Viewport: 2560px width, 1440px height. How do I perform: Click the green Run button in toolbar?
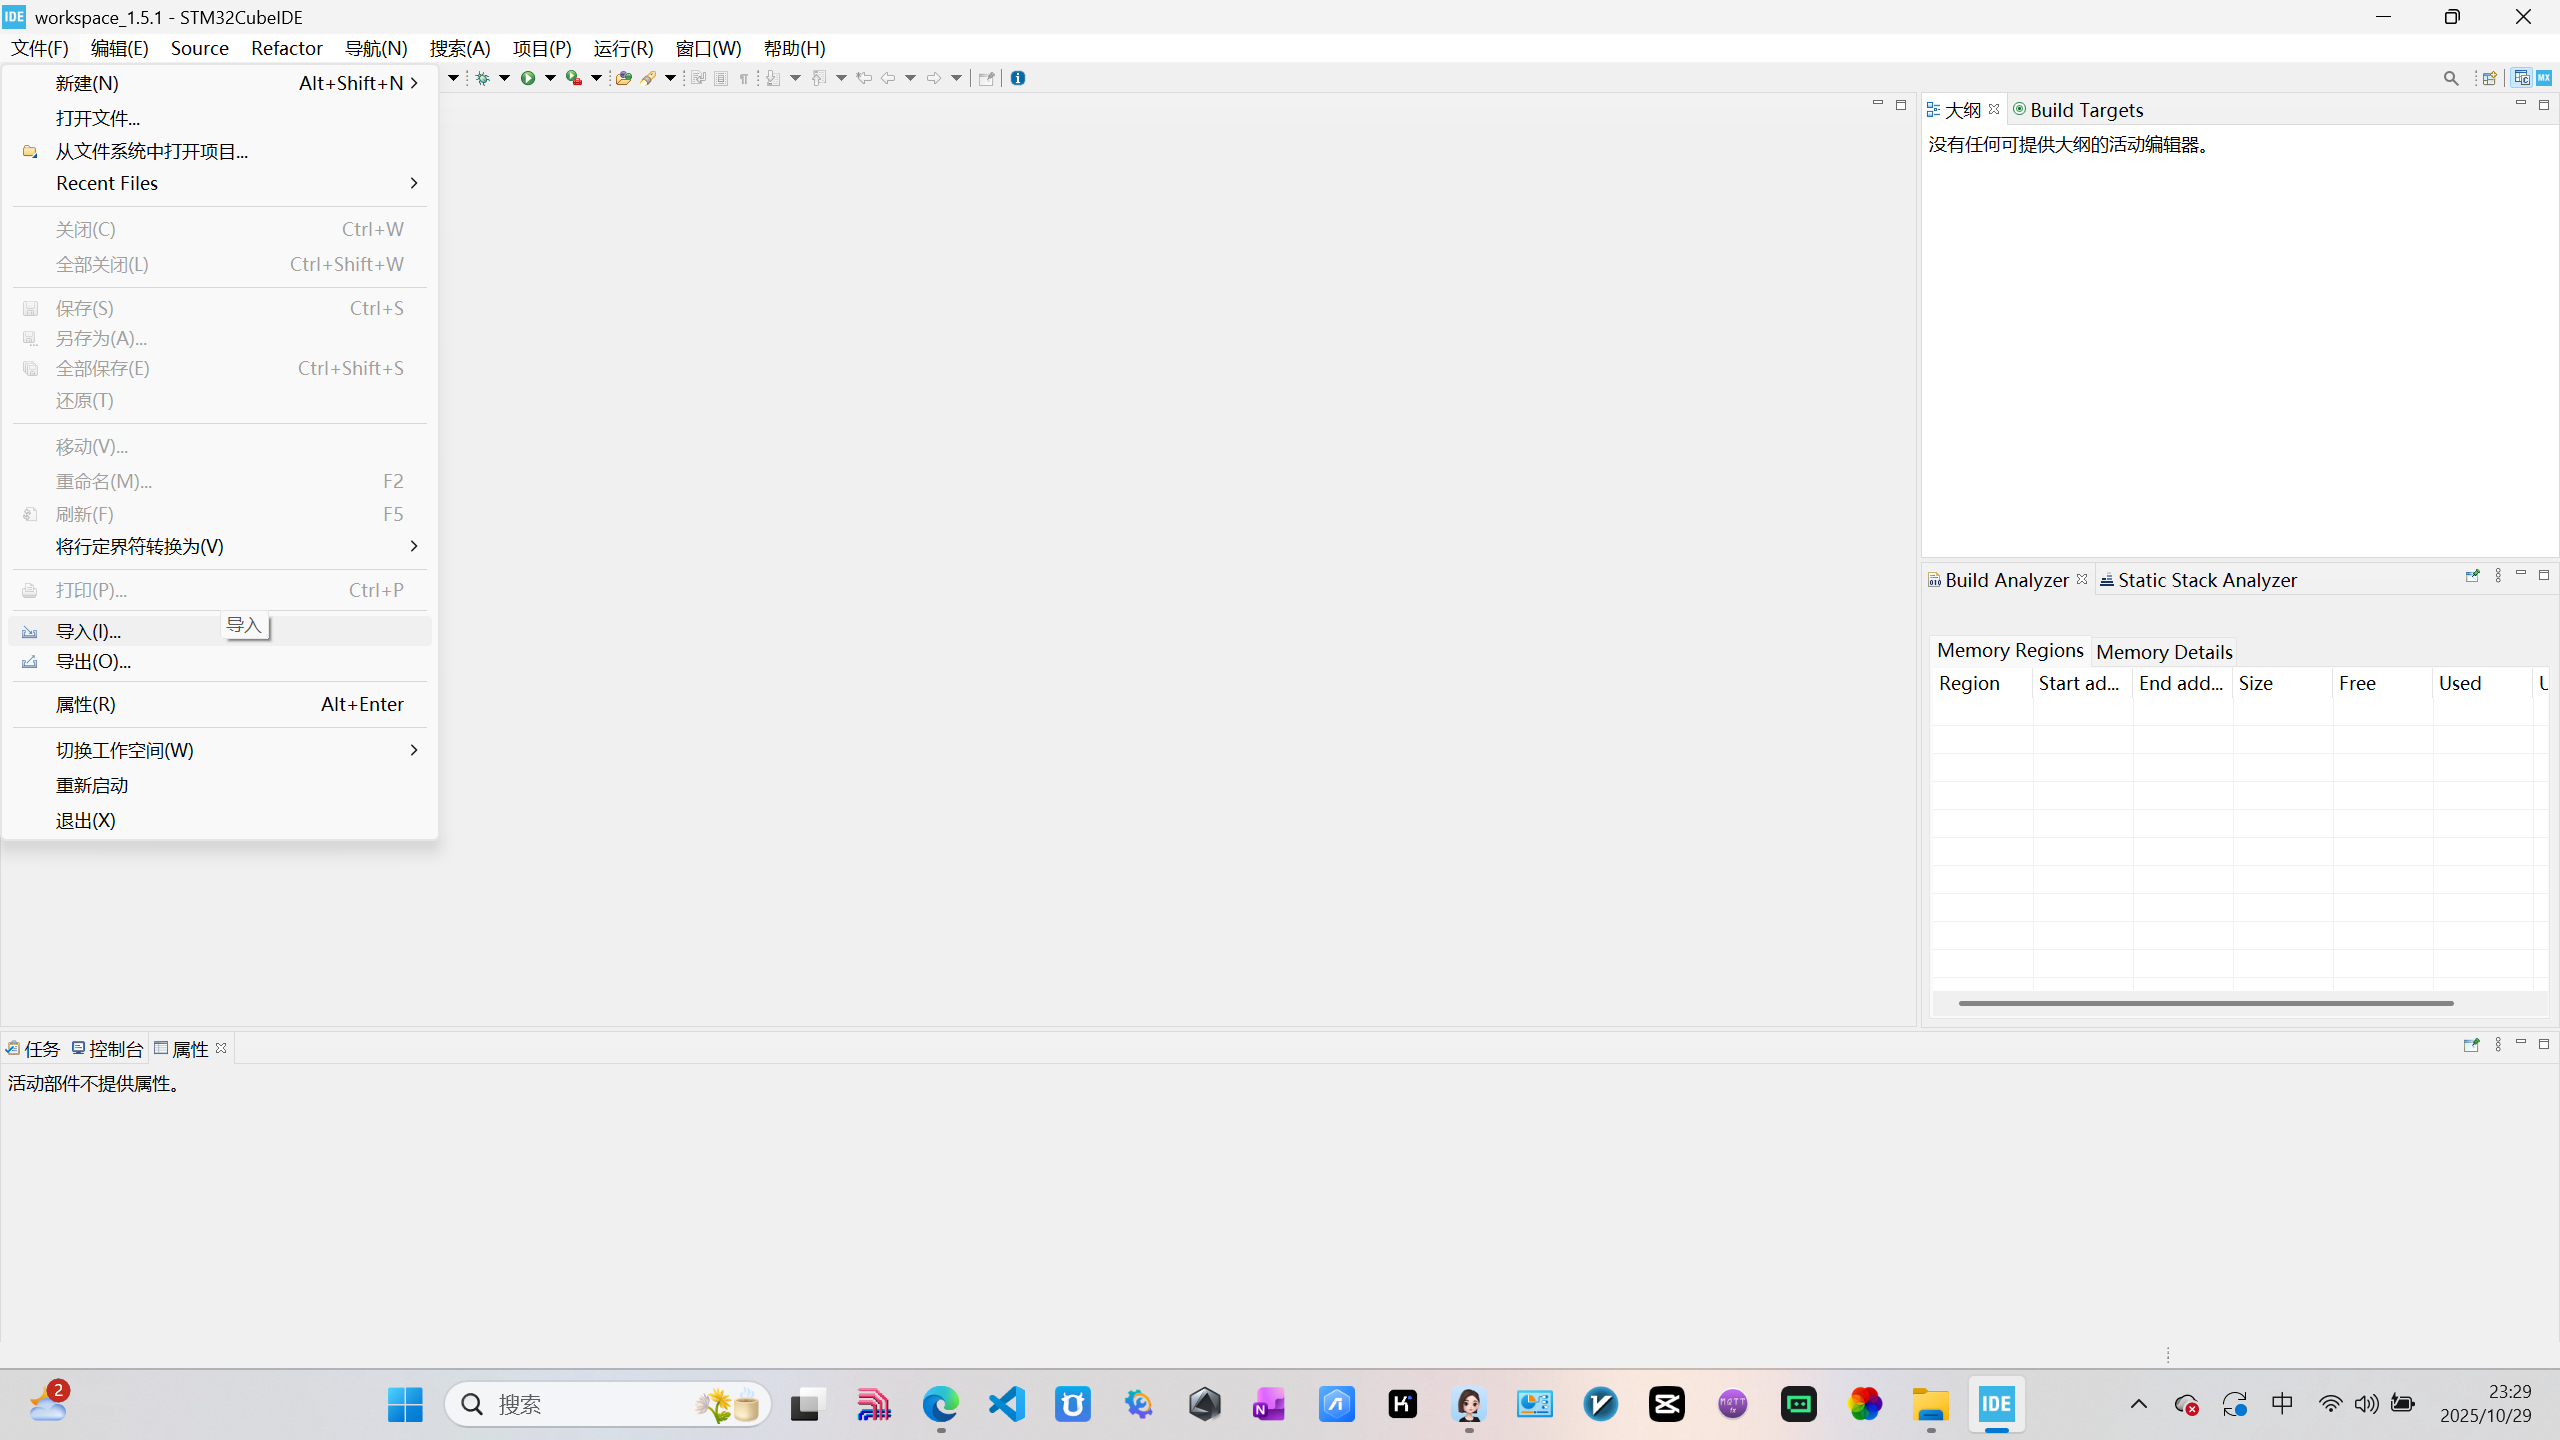pos(527,78)
